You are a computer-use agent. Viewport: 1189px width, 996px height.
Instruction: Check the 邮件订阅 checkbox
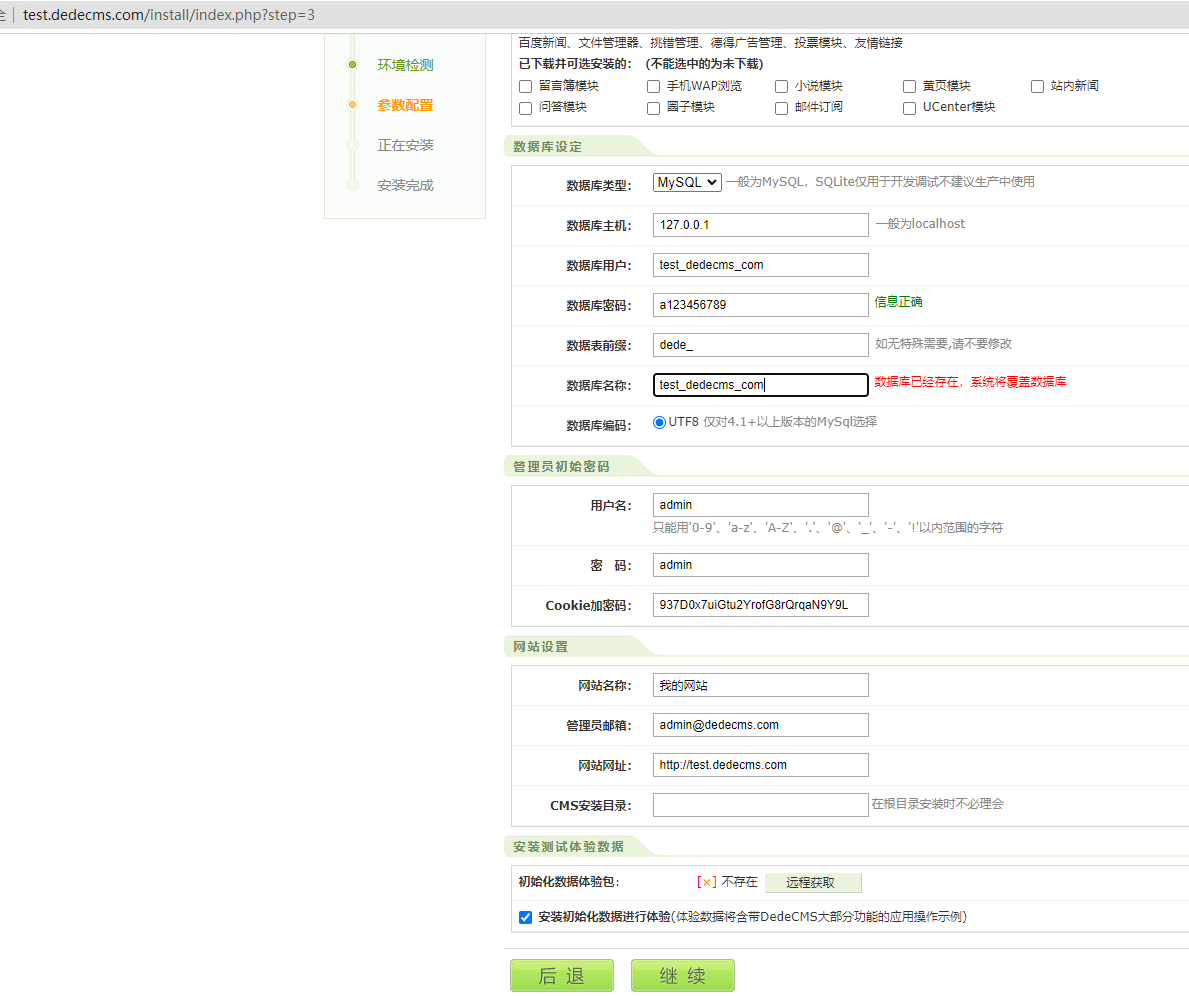coord(782,108)
